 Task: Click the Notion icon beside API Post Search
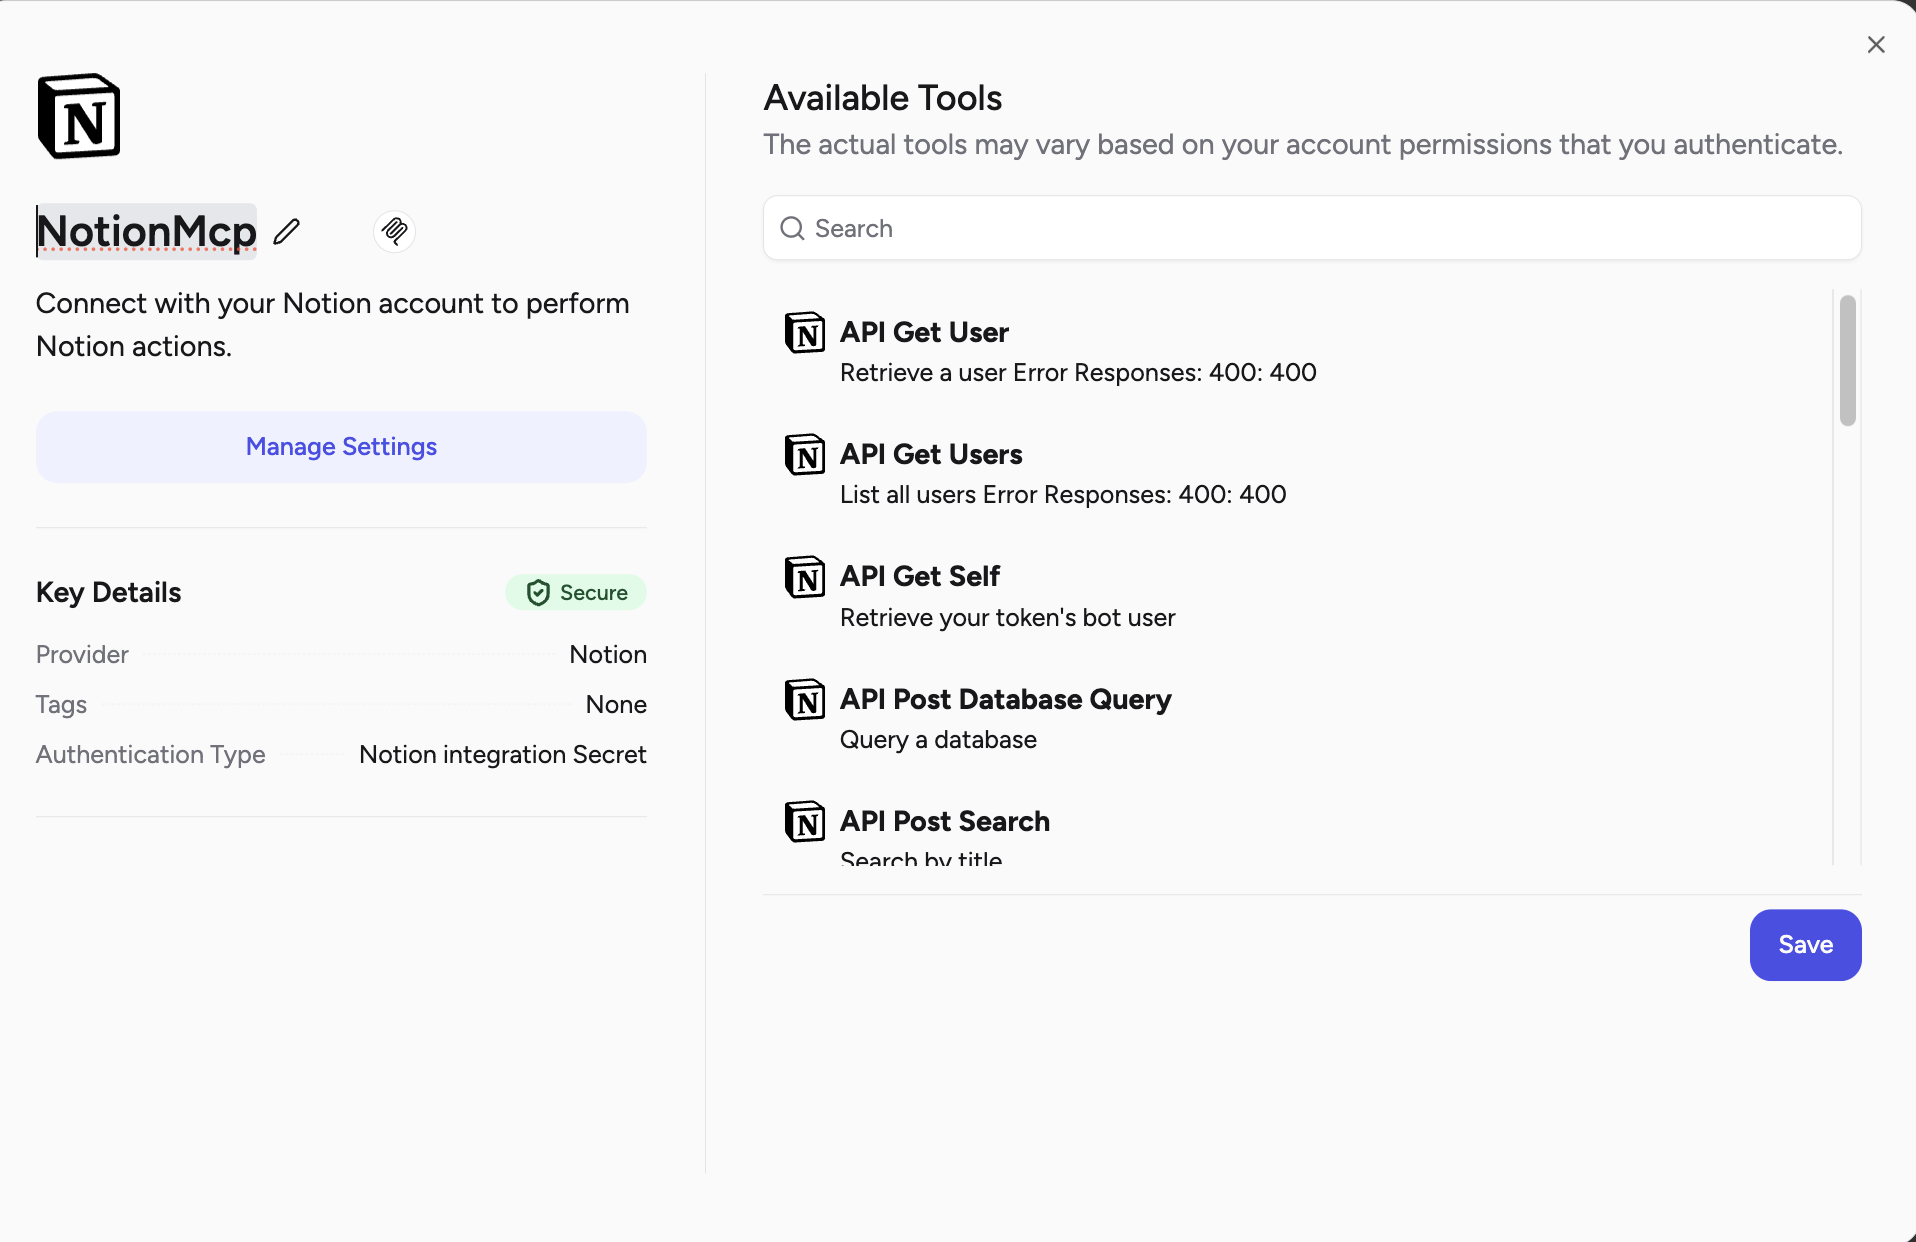[805, 822]
